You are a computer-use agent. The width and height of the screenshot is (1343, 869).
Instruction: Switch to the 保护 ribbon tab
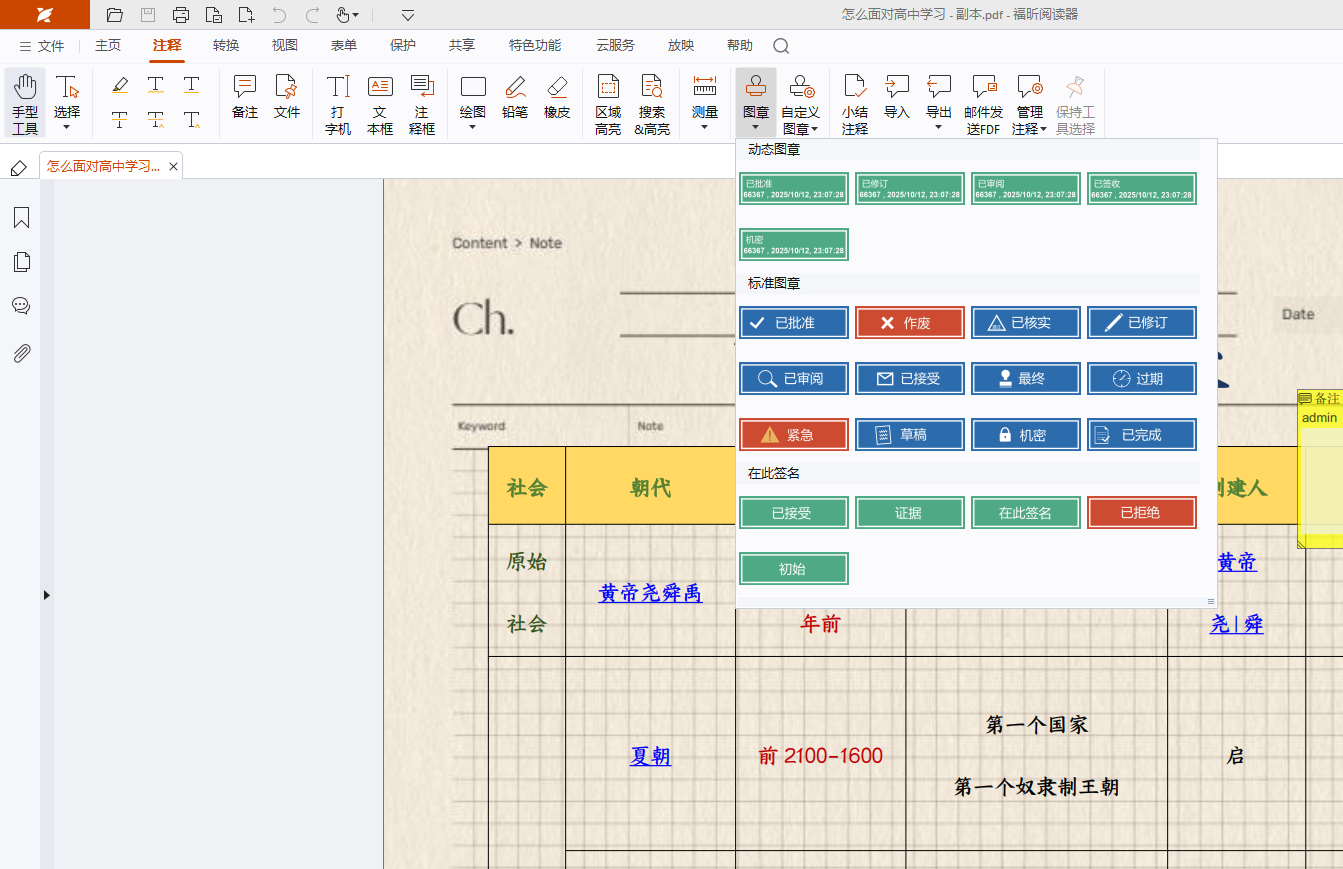[x=403, y=45]
